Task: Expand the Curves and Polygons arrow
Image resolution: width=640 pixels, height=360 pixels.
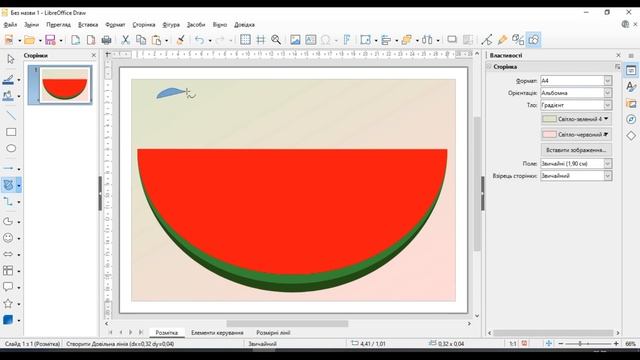Action: coord(19,186)
